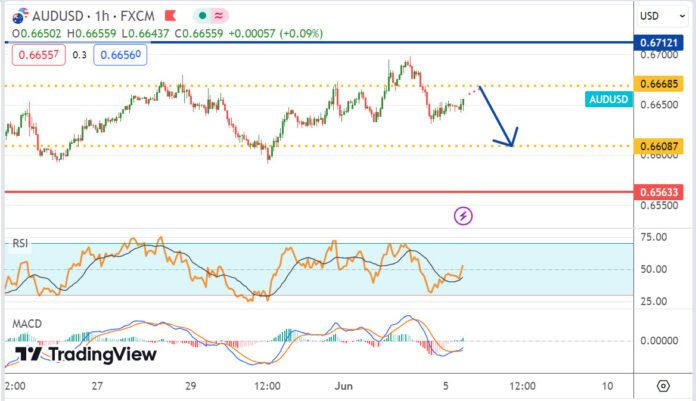Click the 1h timeframe label

tap(104, 16)
